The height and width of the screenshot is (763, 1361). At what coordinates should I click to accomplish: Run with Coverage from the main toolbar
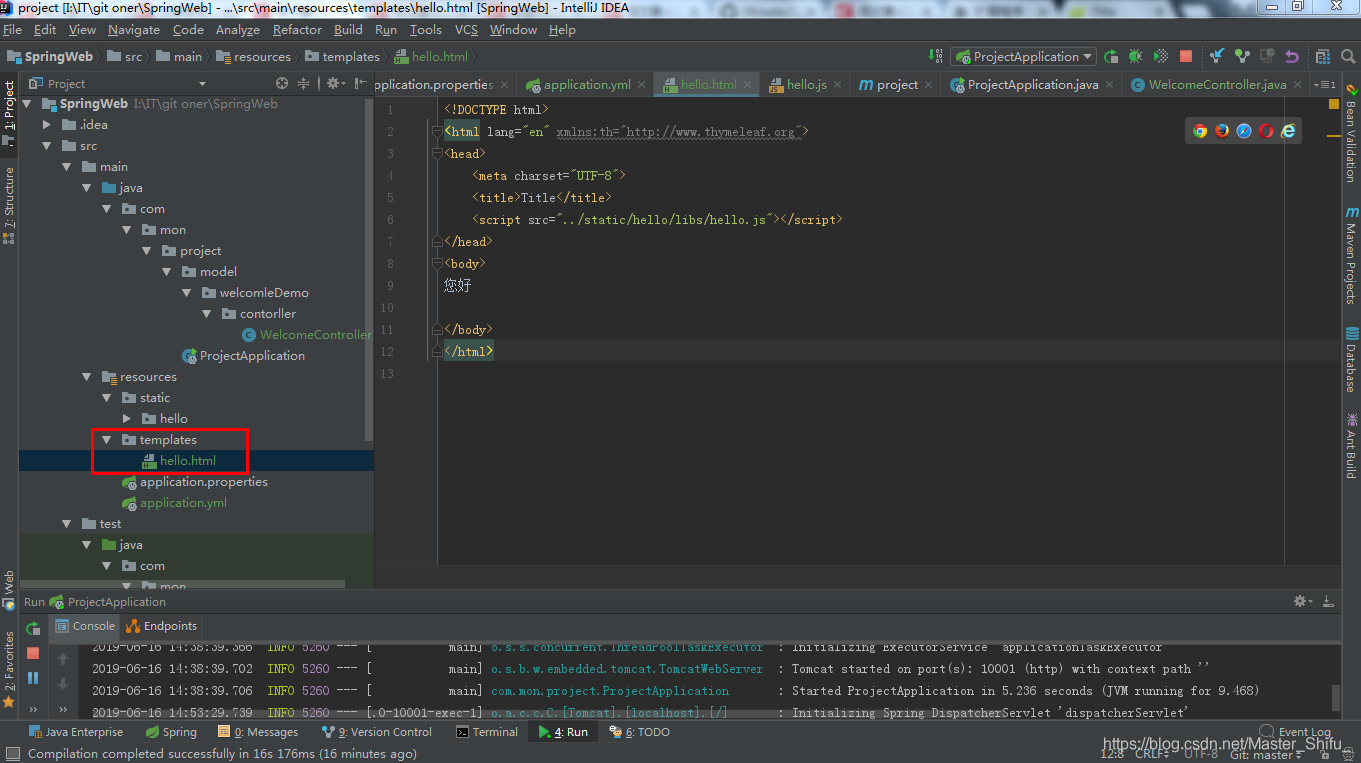pyautogui.click(x=1161, y=57)
